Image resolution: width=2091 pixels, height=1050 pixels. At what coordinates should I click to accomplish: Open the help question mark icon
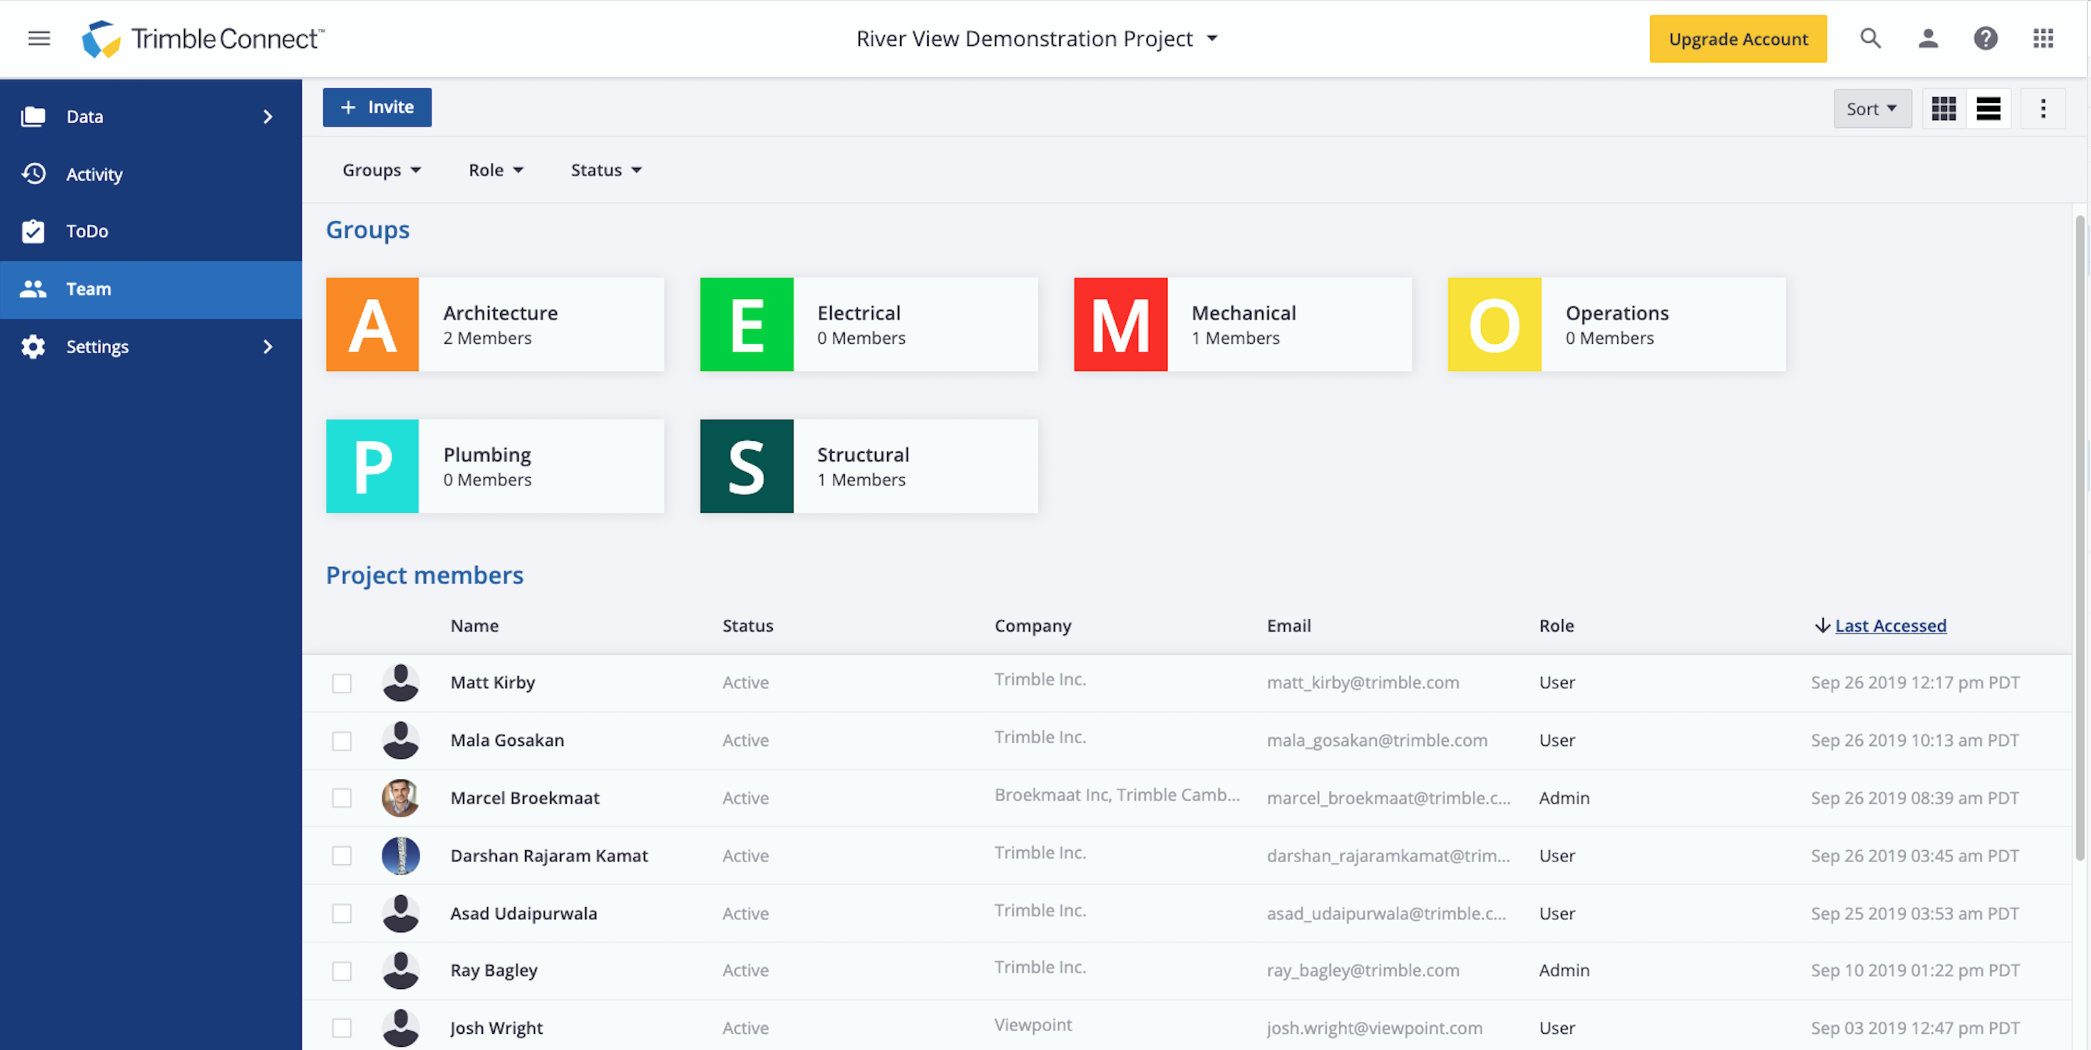(1985, 38)
